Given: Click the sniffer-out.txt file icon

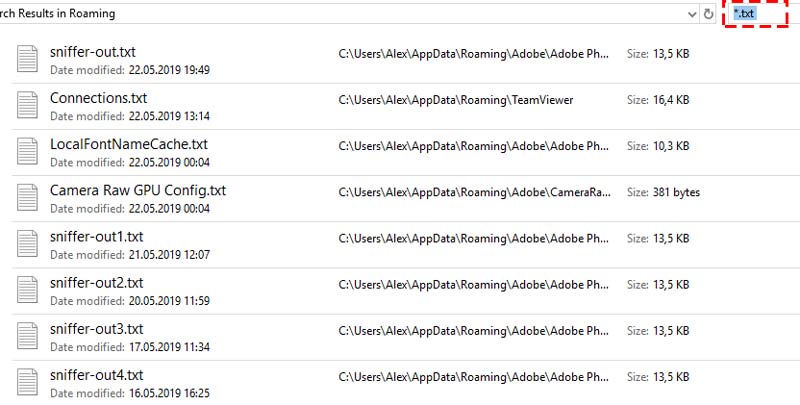Looking at the screenshot, I should [x=27, y=59].
